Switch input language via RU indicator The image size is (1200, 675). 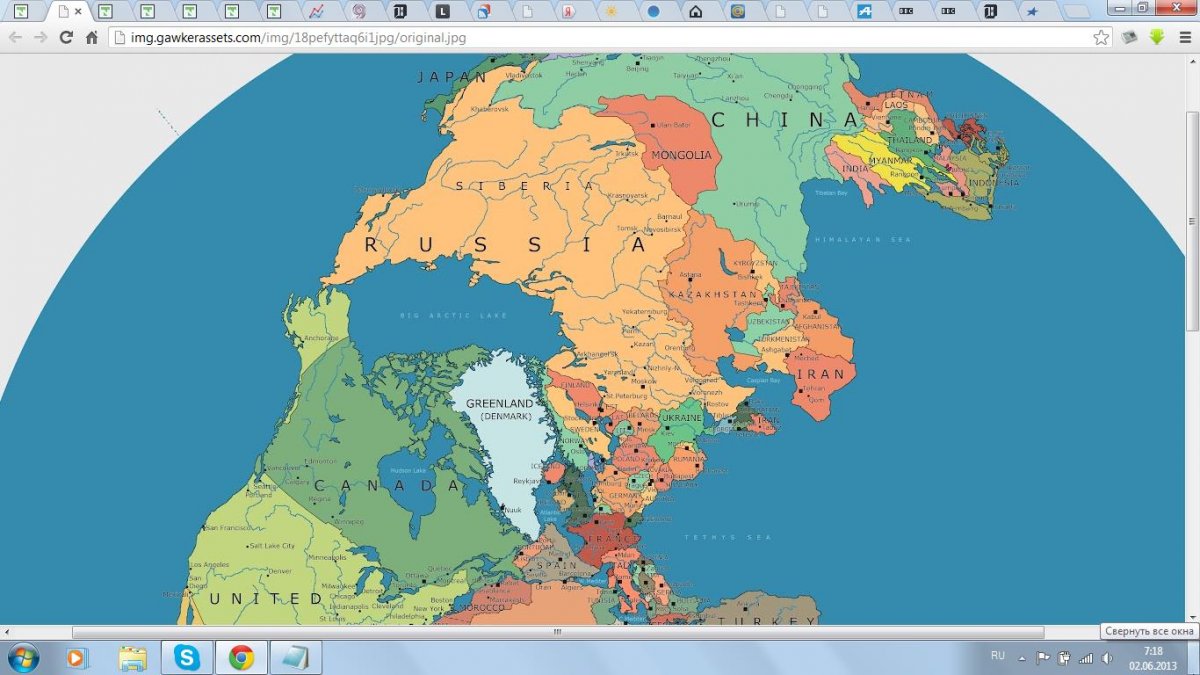[997, 656]
